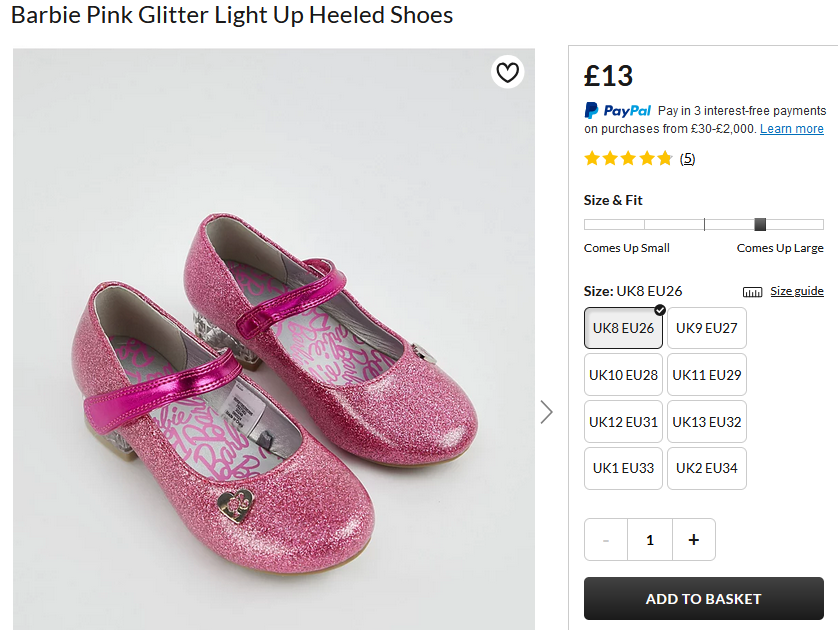Click the next image arrow chevron

pos(546,412)
